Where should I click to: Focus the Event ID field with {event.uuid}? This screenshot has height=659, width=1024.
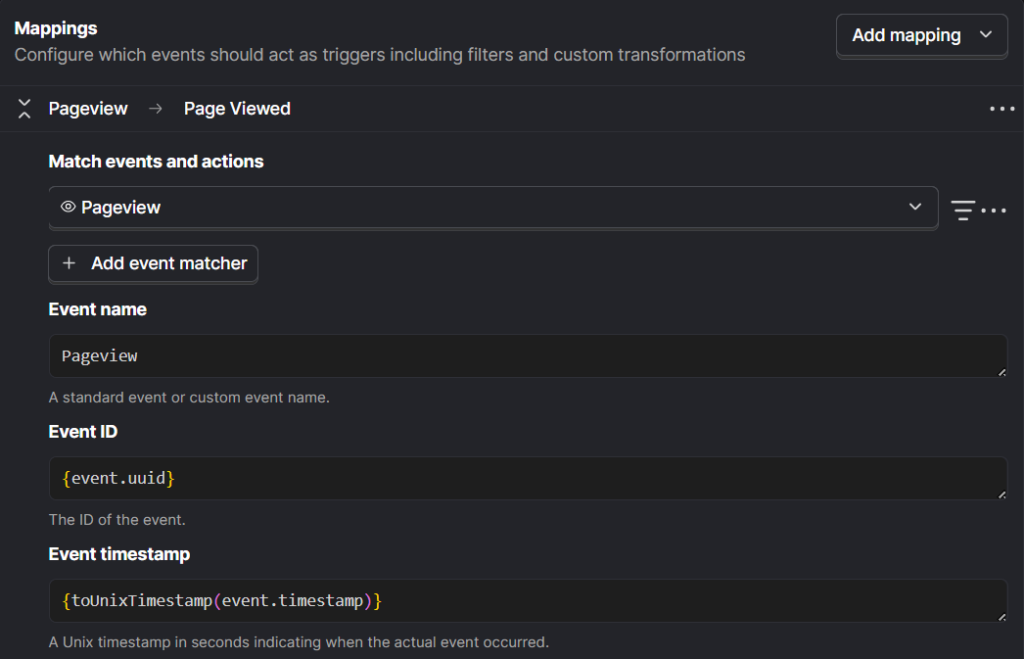(520, 479)
